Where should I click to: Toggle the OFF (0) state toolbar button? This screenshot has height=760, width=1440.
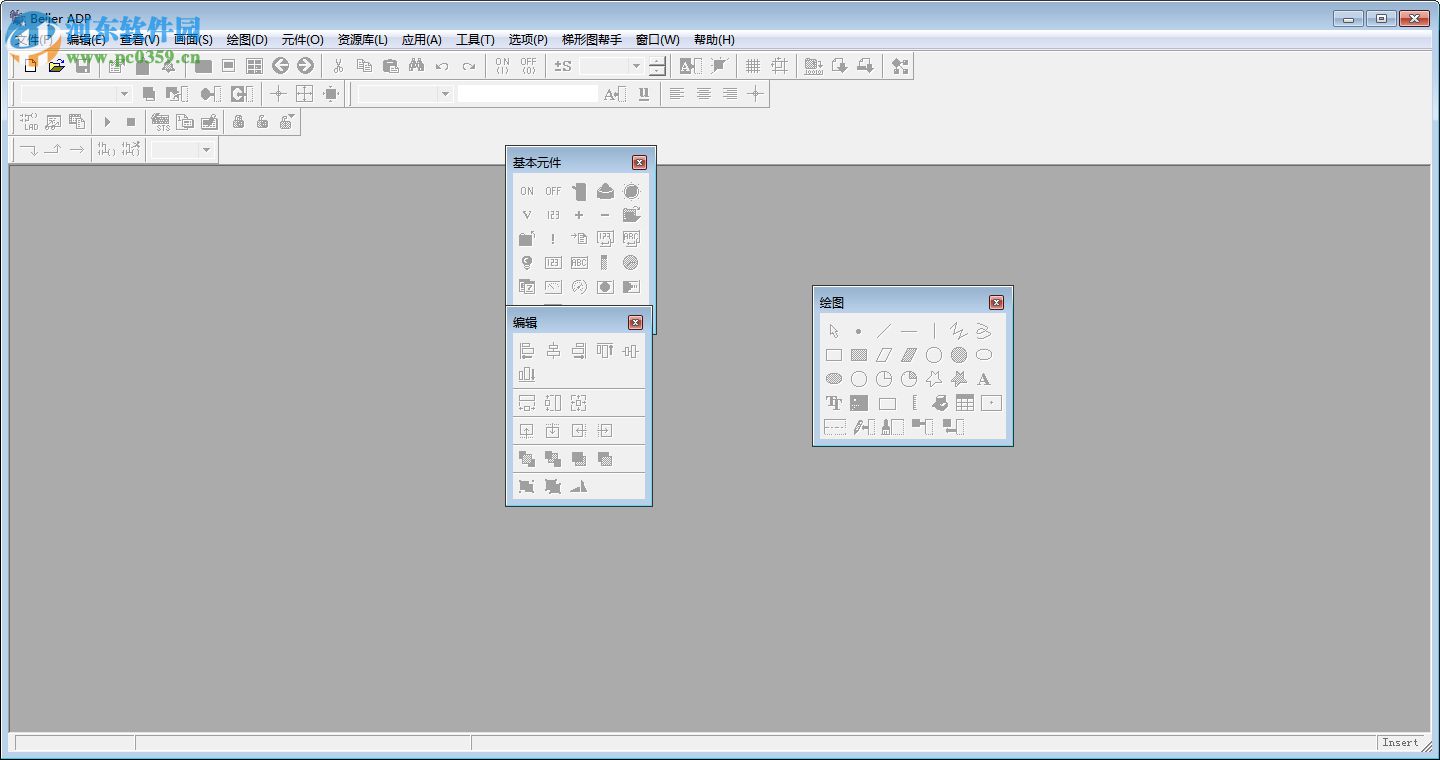(528, 66)
